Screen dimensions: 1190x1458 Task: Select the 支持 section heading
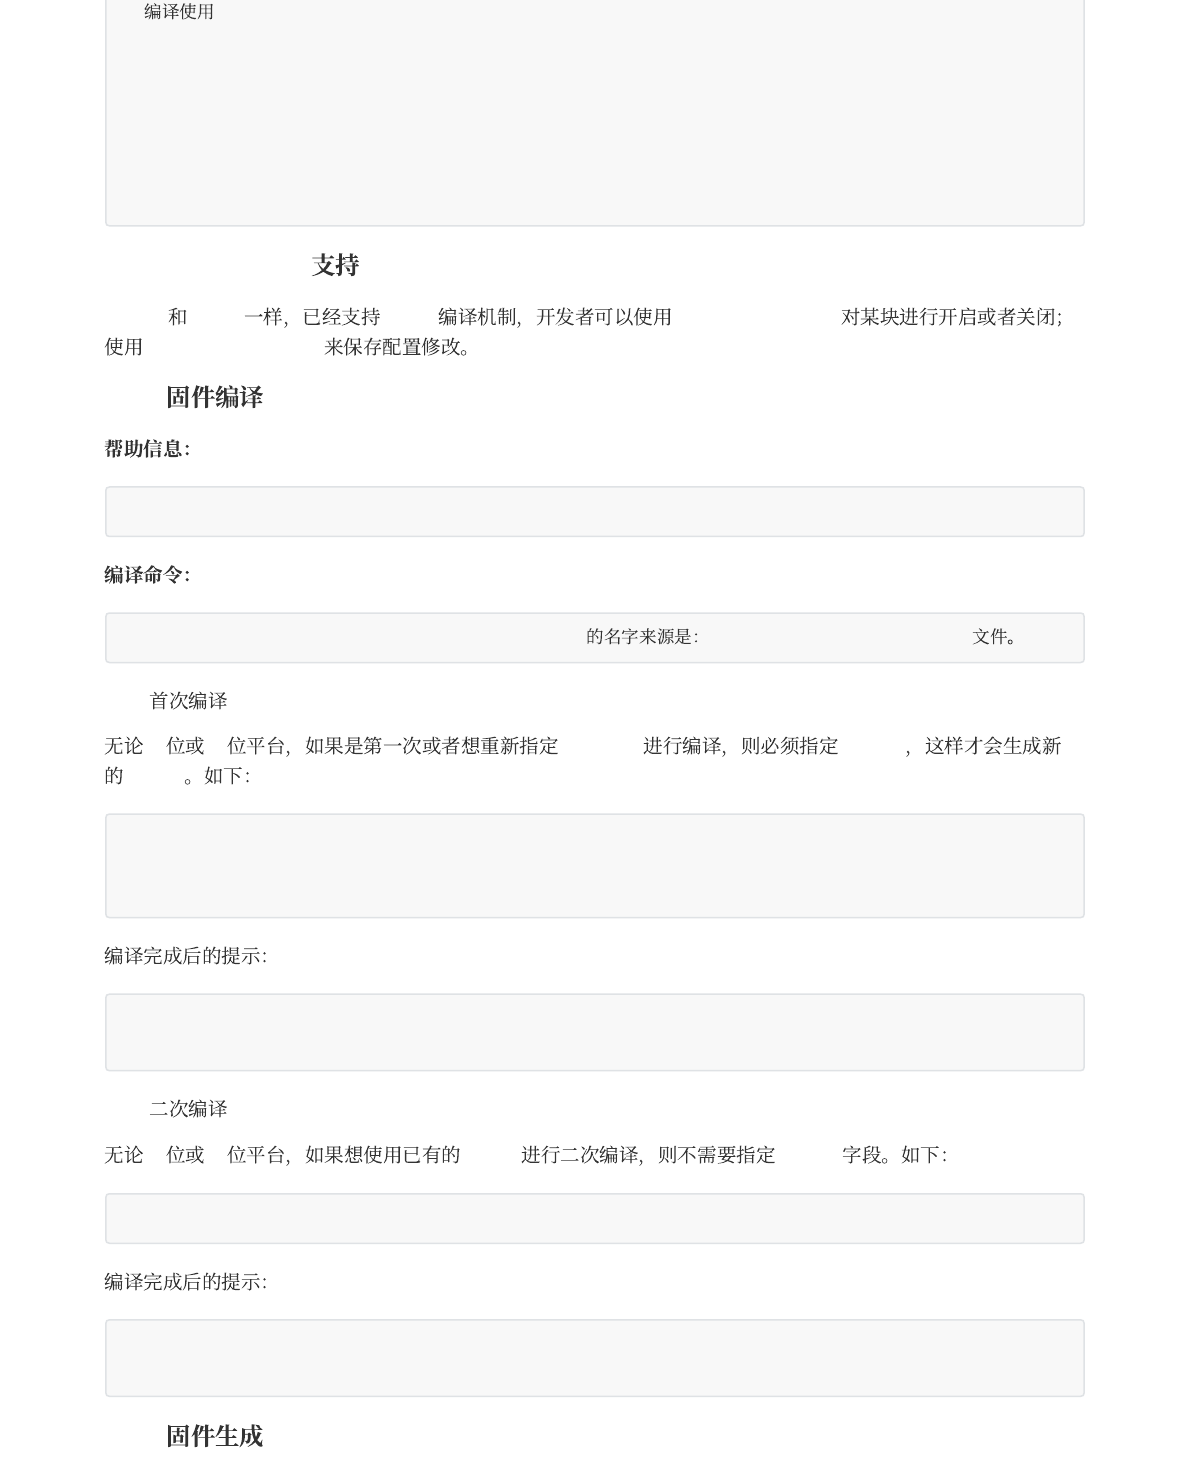click(x=335, y=265)
